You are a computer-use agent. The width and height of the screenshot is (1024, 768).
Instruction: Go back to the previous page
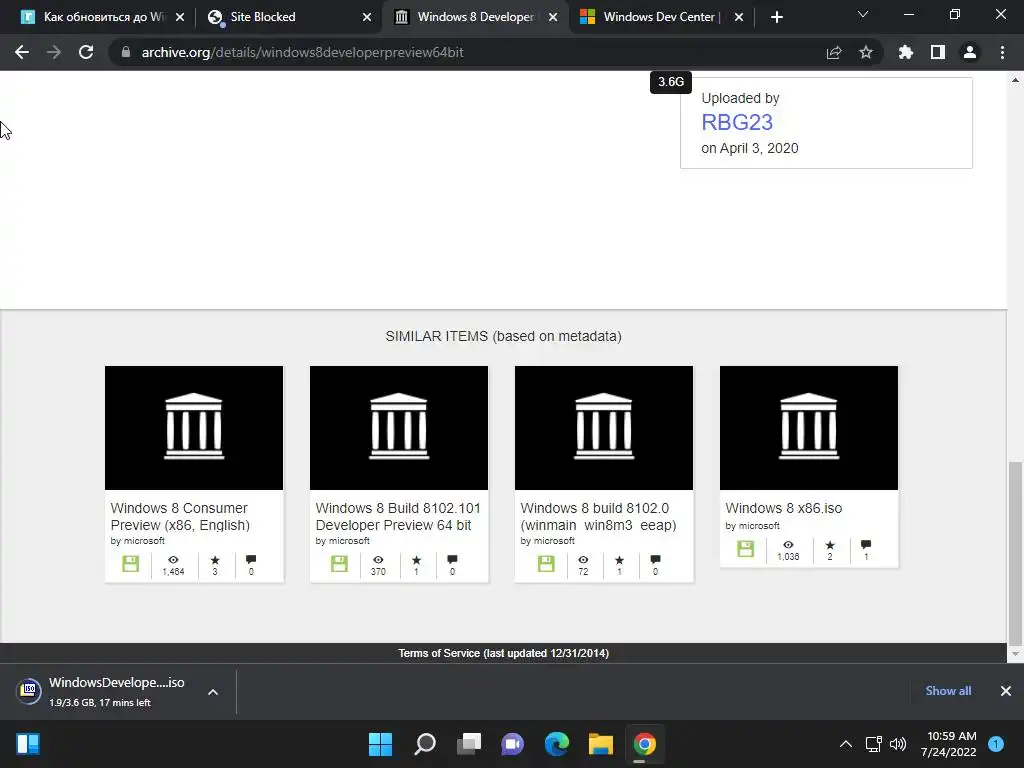(22, 52)
